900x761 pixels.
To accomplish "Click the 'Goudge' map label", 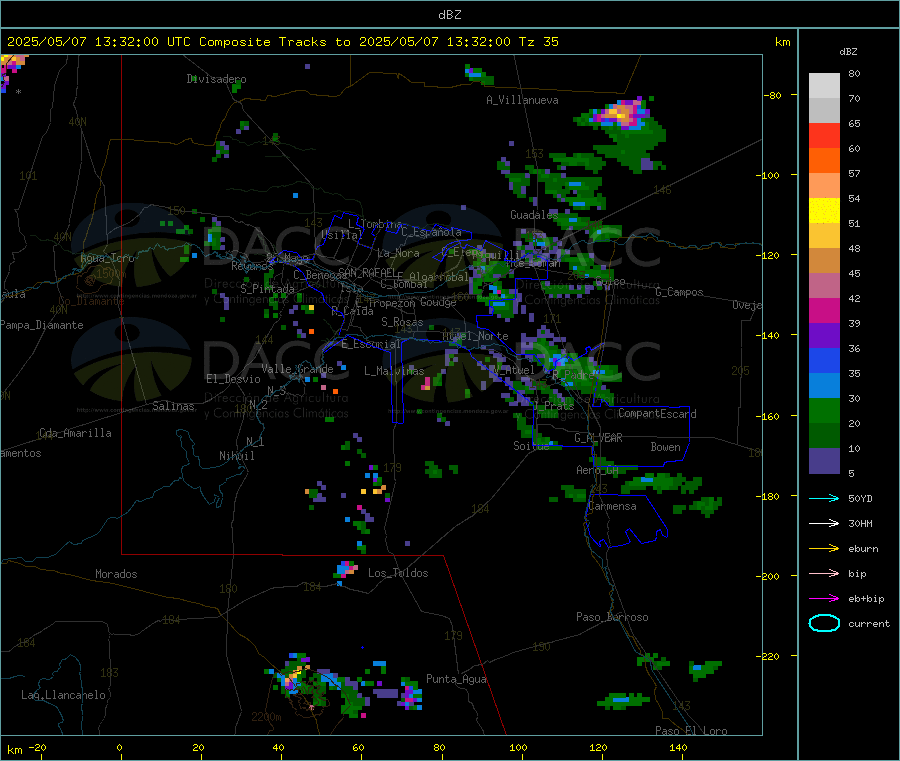I will [438, 302].
